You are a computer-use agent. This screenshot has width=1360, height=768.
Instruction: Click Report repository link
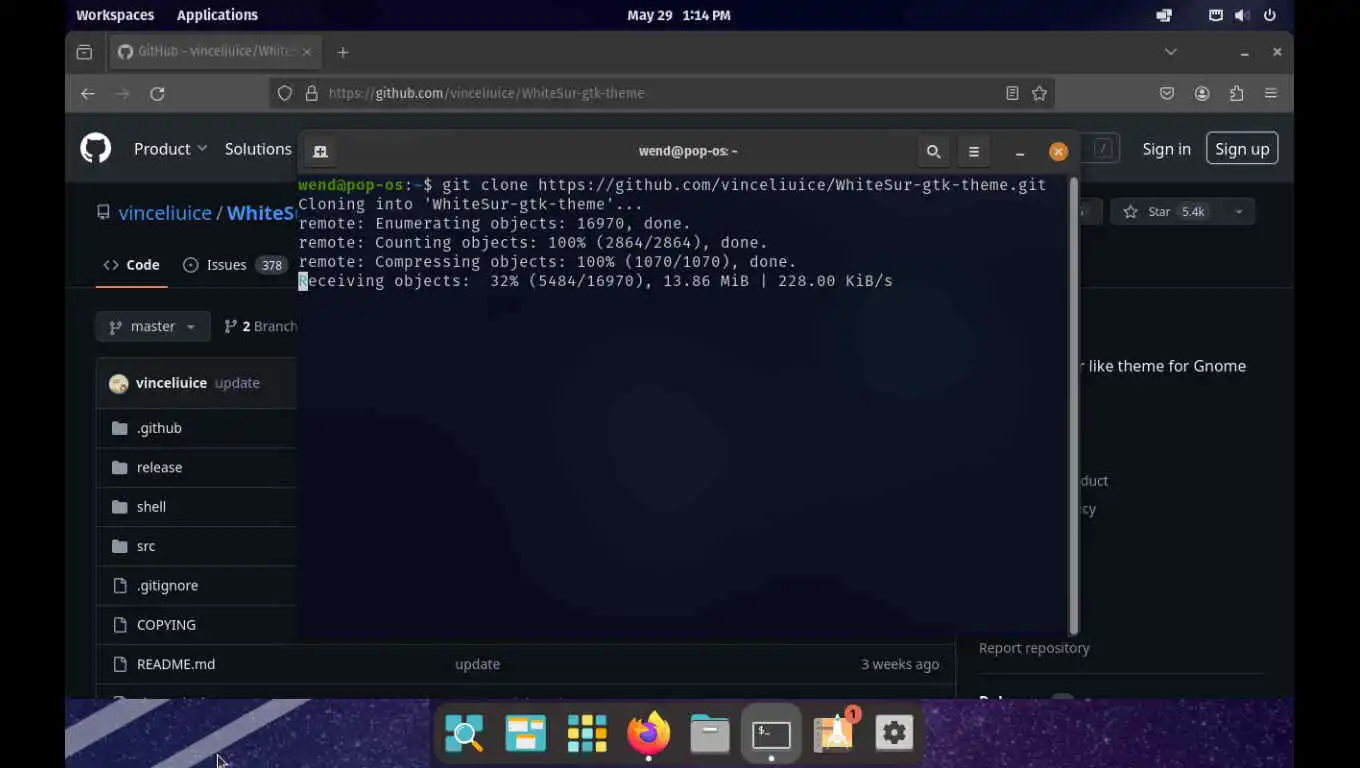(1034, 648)
